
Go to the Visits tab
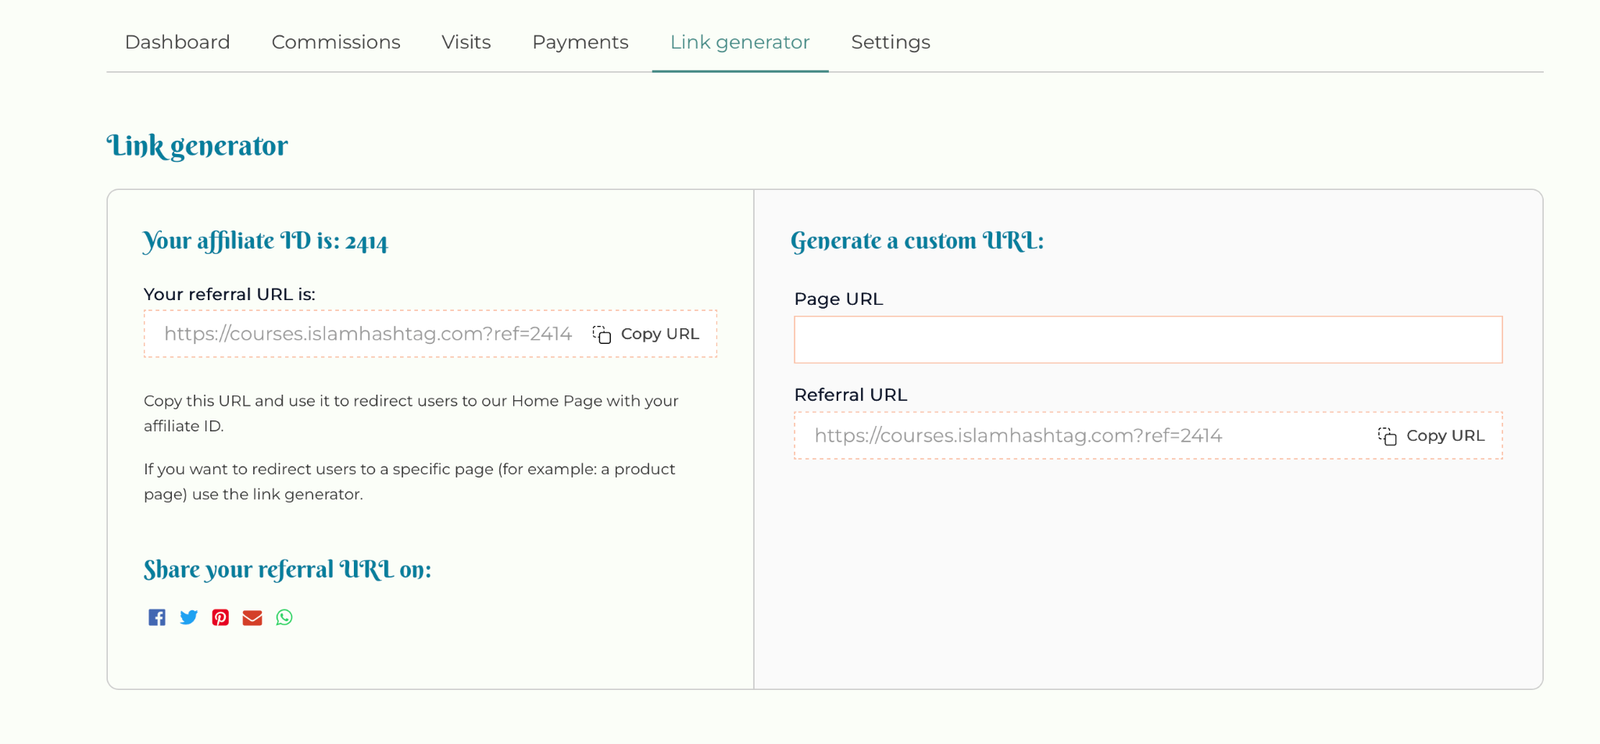tap(466, 42)
